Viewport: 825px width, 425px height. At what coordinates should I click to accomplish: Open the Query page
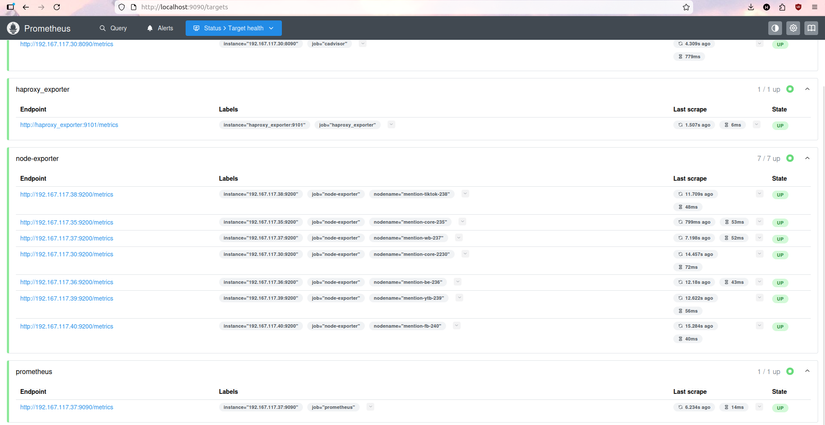pos(113,28)
